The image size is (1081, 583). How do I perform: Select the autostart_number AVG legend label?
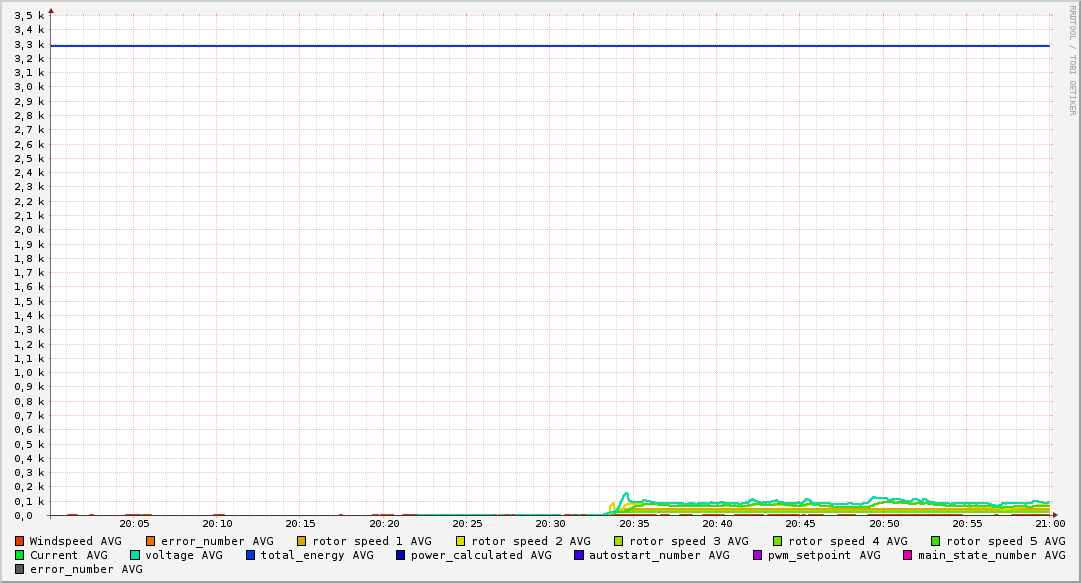[659, 555]
